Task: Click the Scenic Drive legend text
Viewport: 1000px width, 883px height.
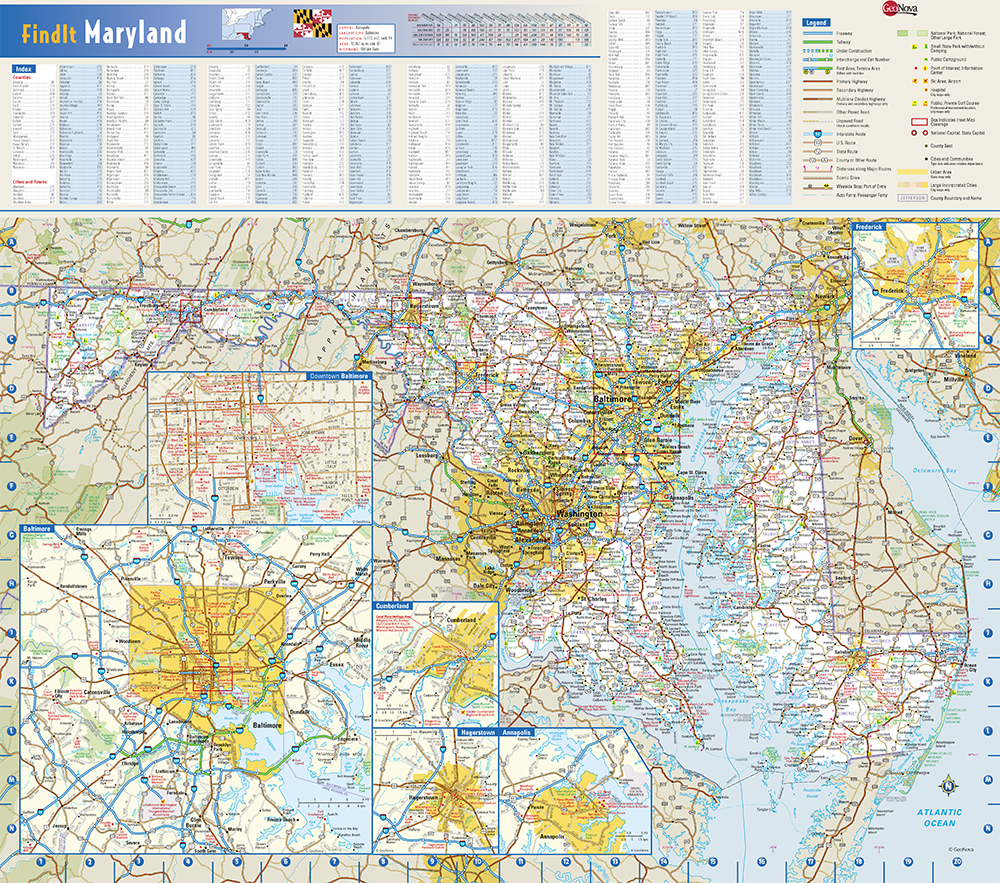Action: pos(848,178)
